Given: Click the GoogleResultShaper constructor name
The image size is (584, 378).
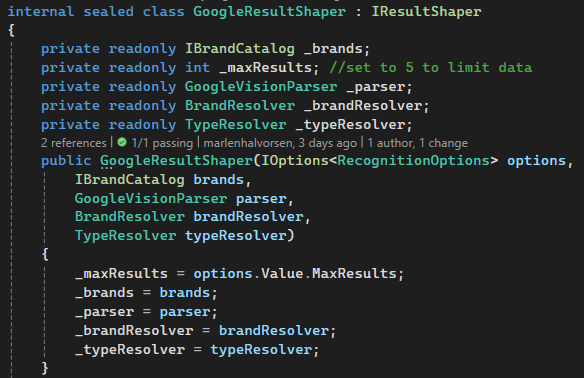Looking at the screenshot, I should (x=177, y=161).
